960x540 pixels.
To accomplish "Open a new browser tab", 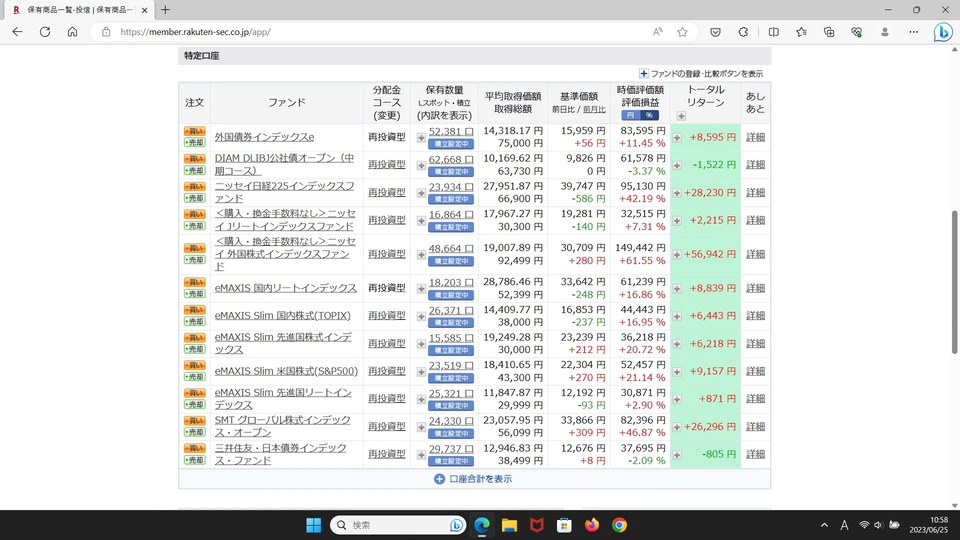I will point(165,10).
